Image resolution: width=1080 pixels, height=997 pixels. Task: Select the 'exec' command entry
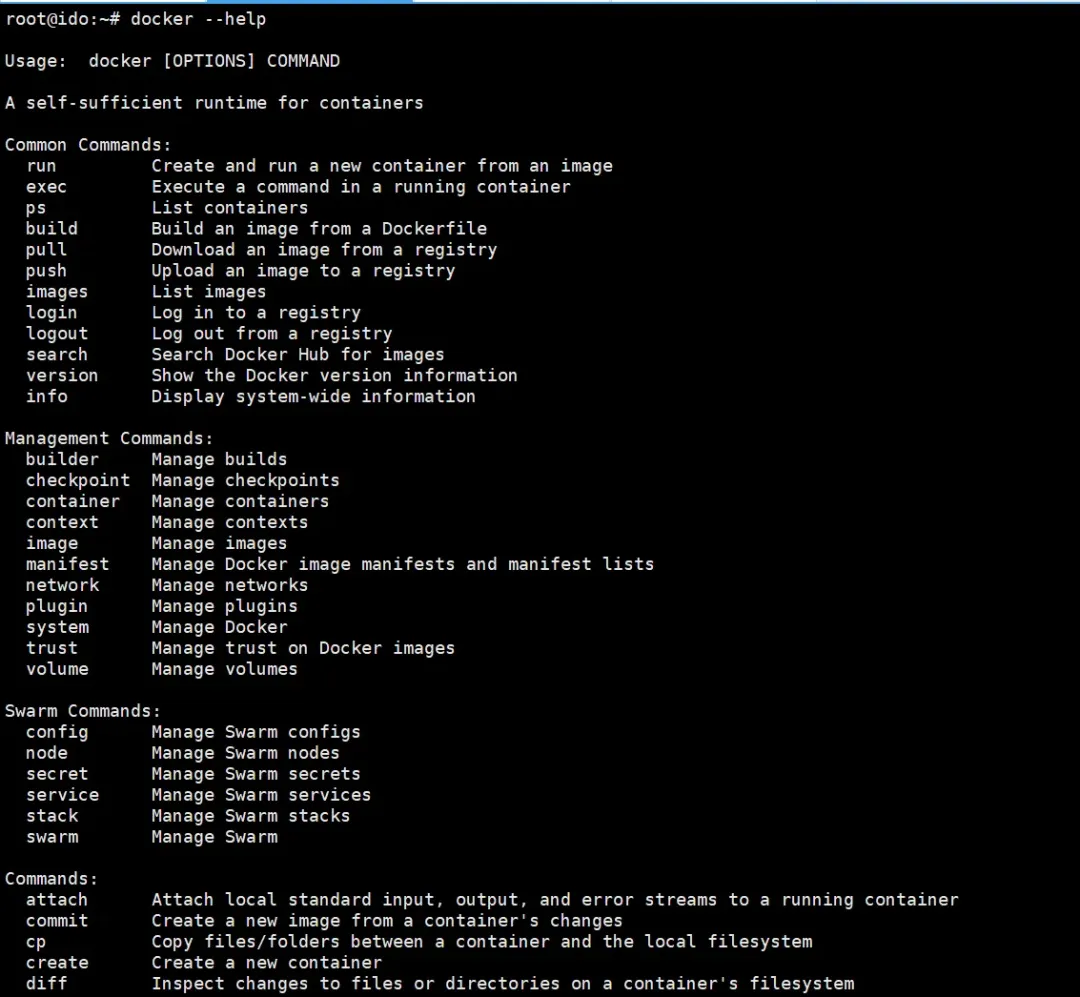coord(46,187)
